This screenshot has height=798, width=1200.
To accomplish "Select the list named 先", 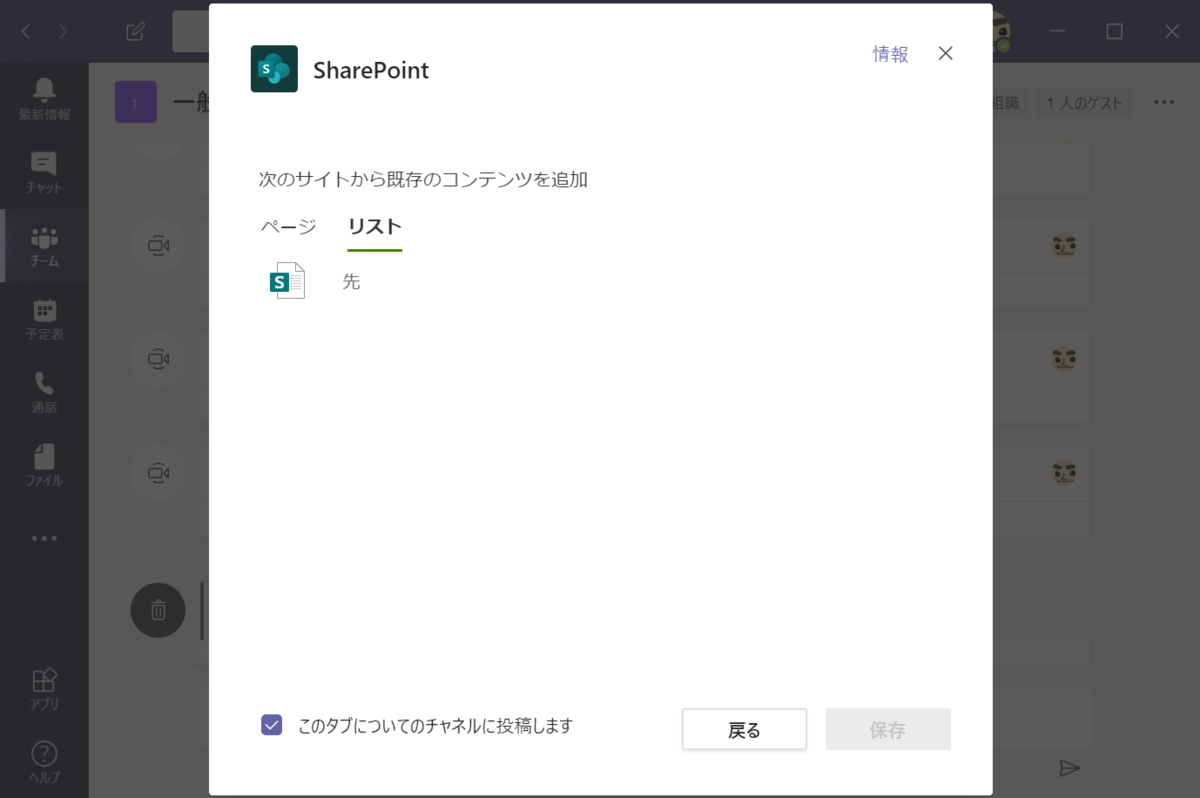I will click(x=351, y=282).
